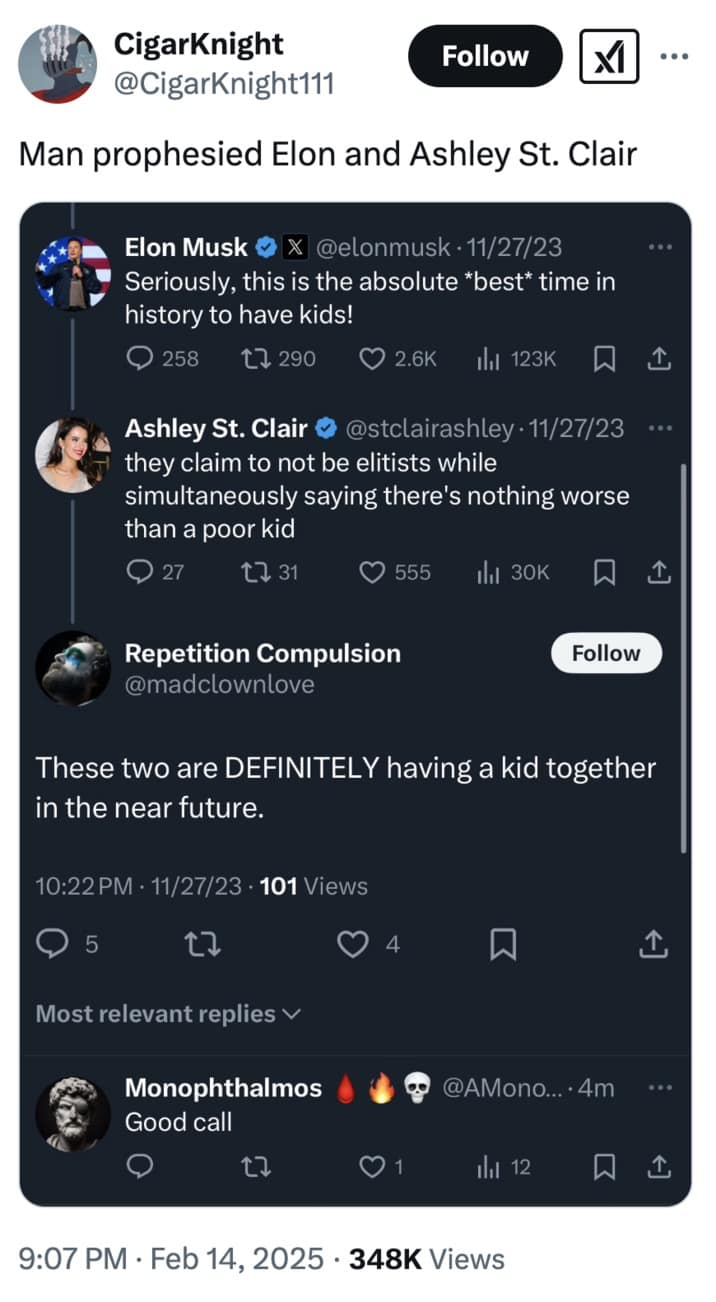
Task: Open the share icon on Monophthalmos's reply
Action: tap(659, 1167)
